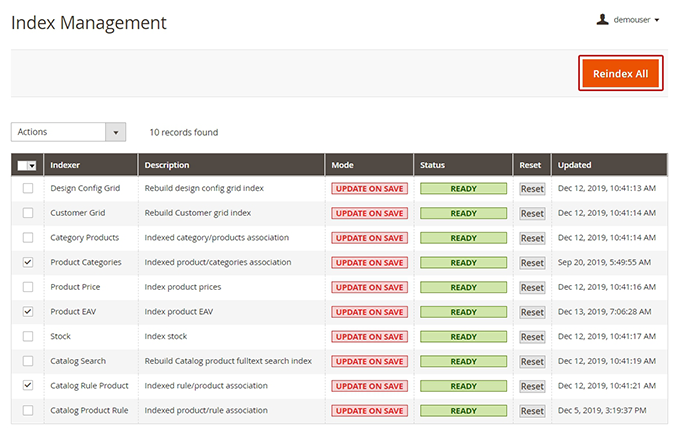This screenshot has height=440, width=684.
Task: Click the Updated column header
Action: (575, 165)
